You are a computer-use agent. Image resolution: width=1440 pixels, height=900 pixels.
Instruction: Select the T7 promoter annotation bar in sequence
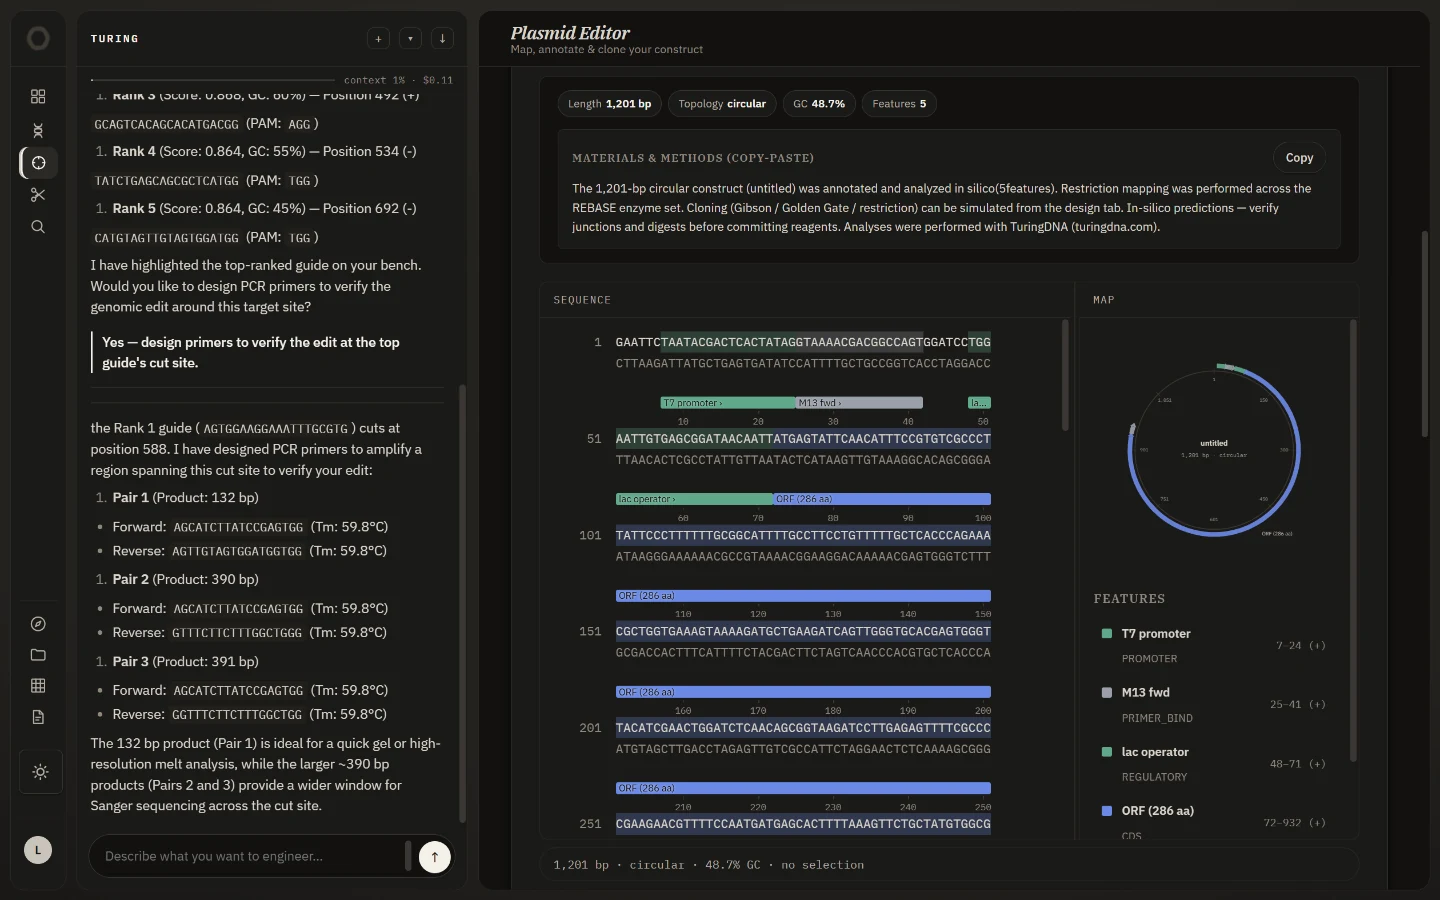coord(727,403)
